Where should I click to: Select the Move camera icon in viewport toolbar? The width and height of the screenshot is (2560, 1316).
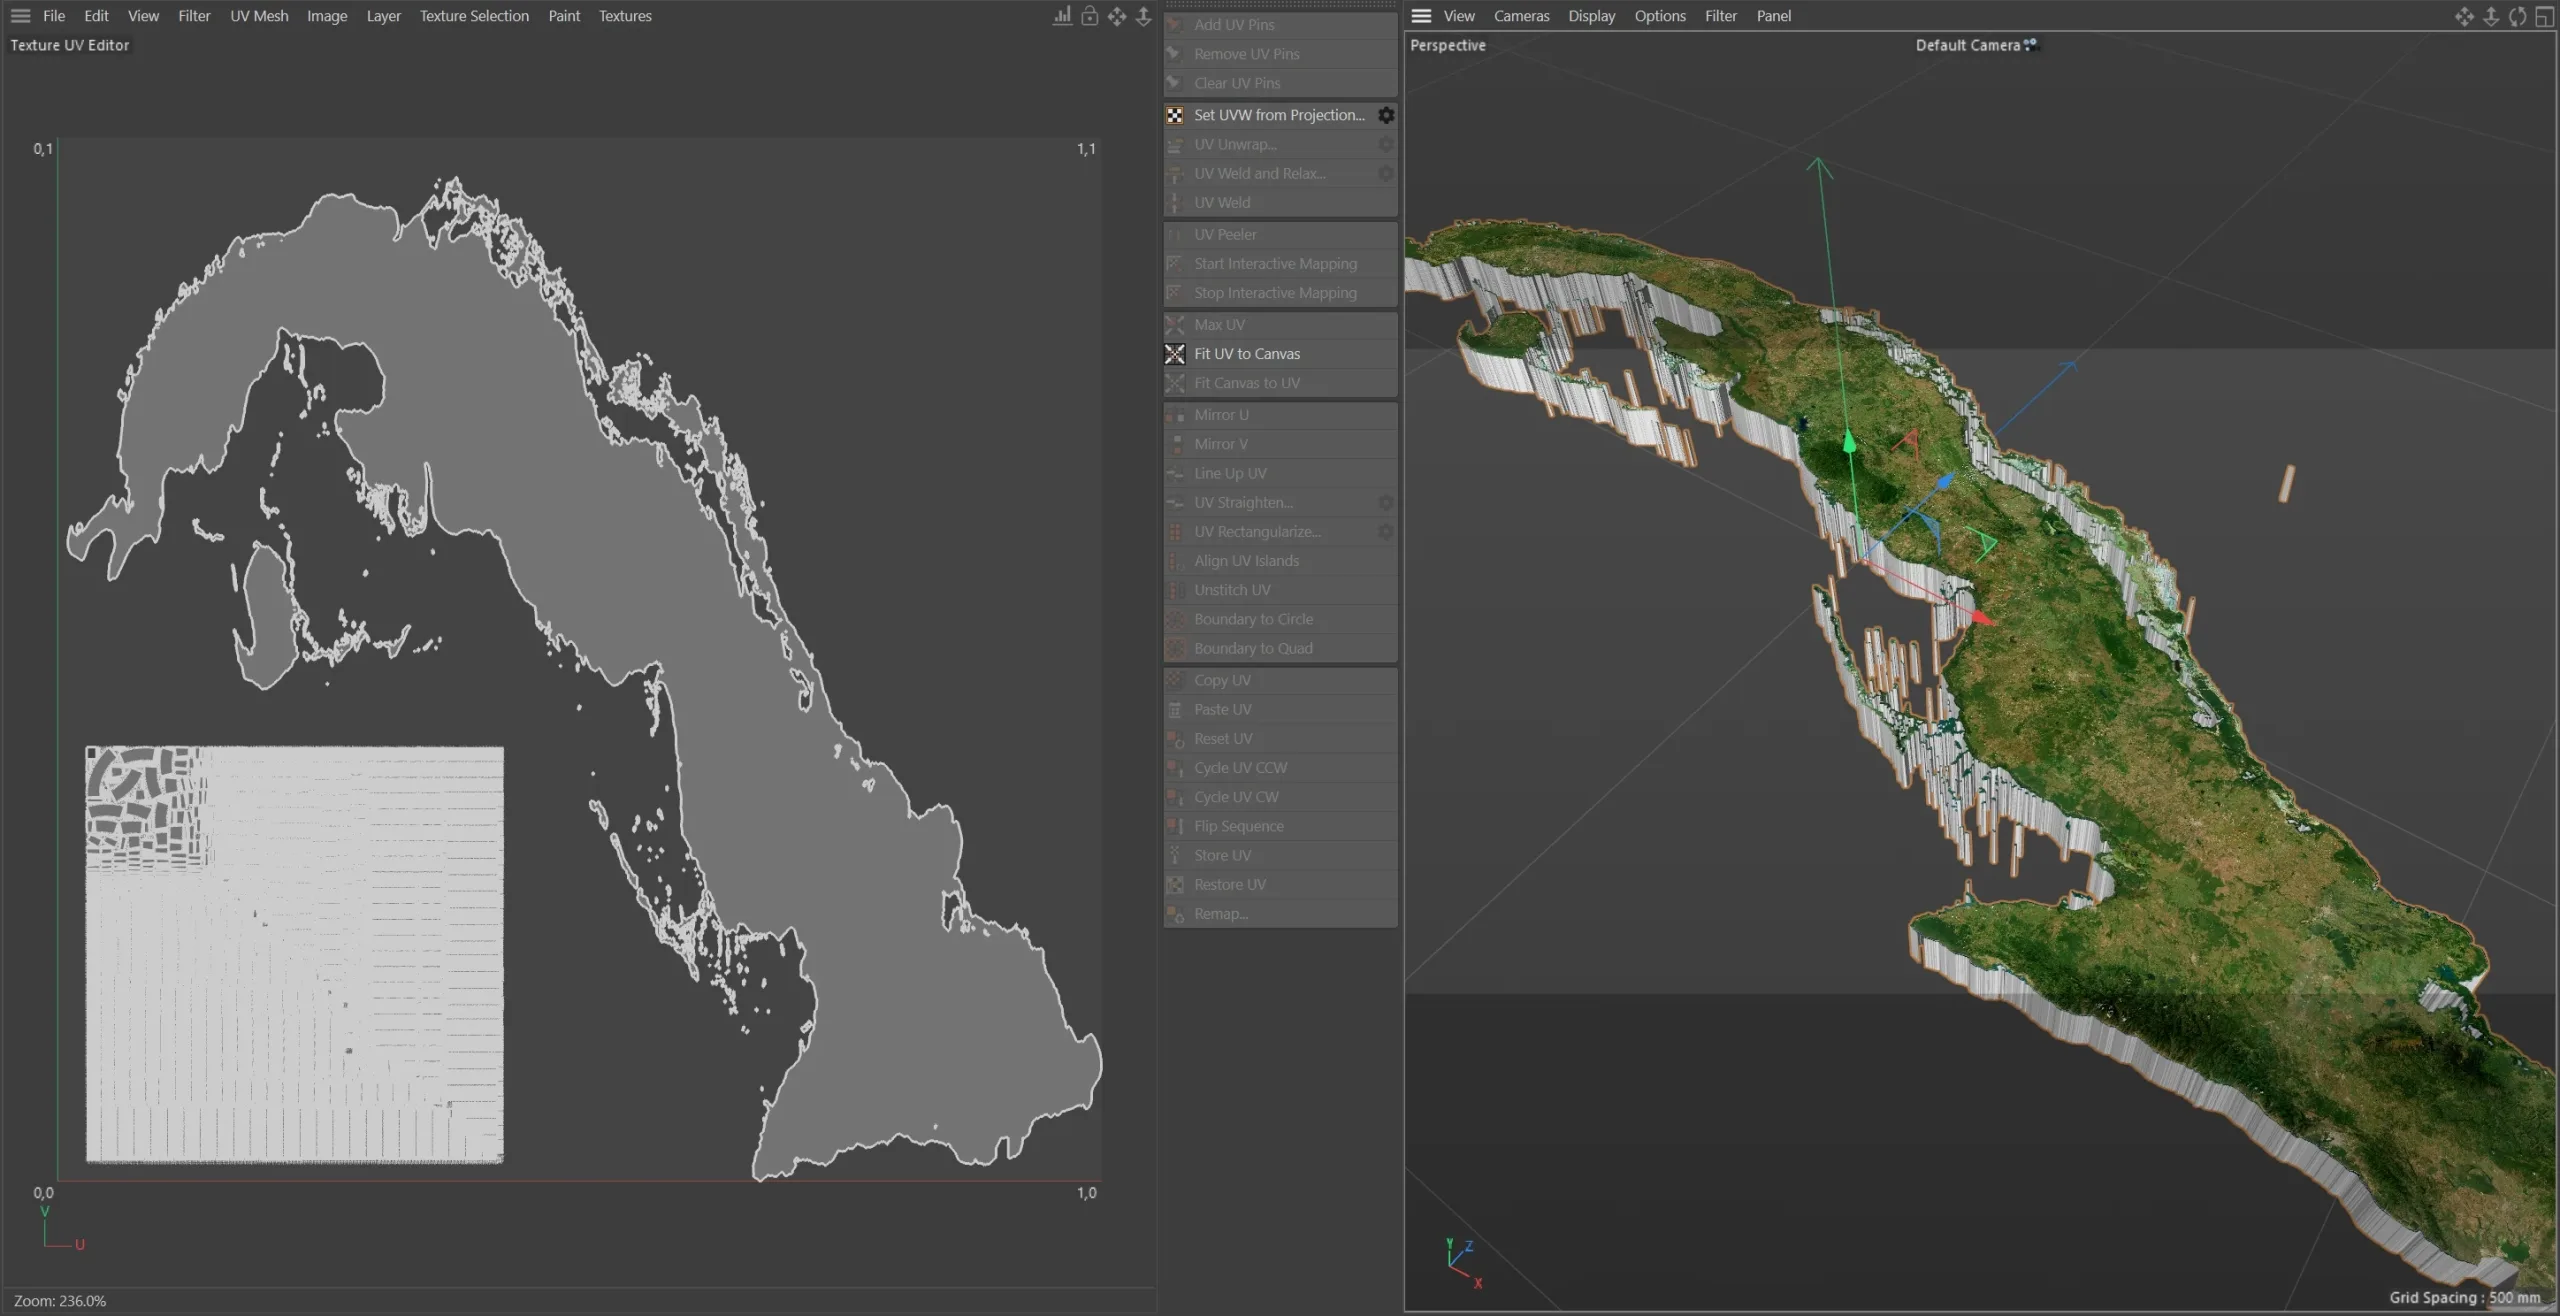click(2463, 16)
